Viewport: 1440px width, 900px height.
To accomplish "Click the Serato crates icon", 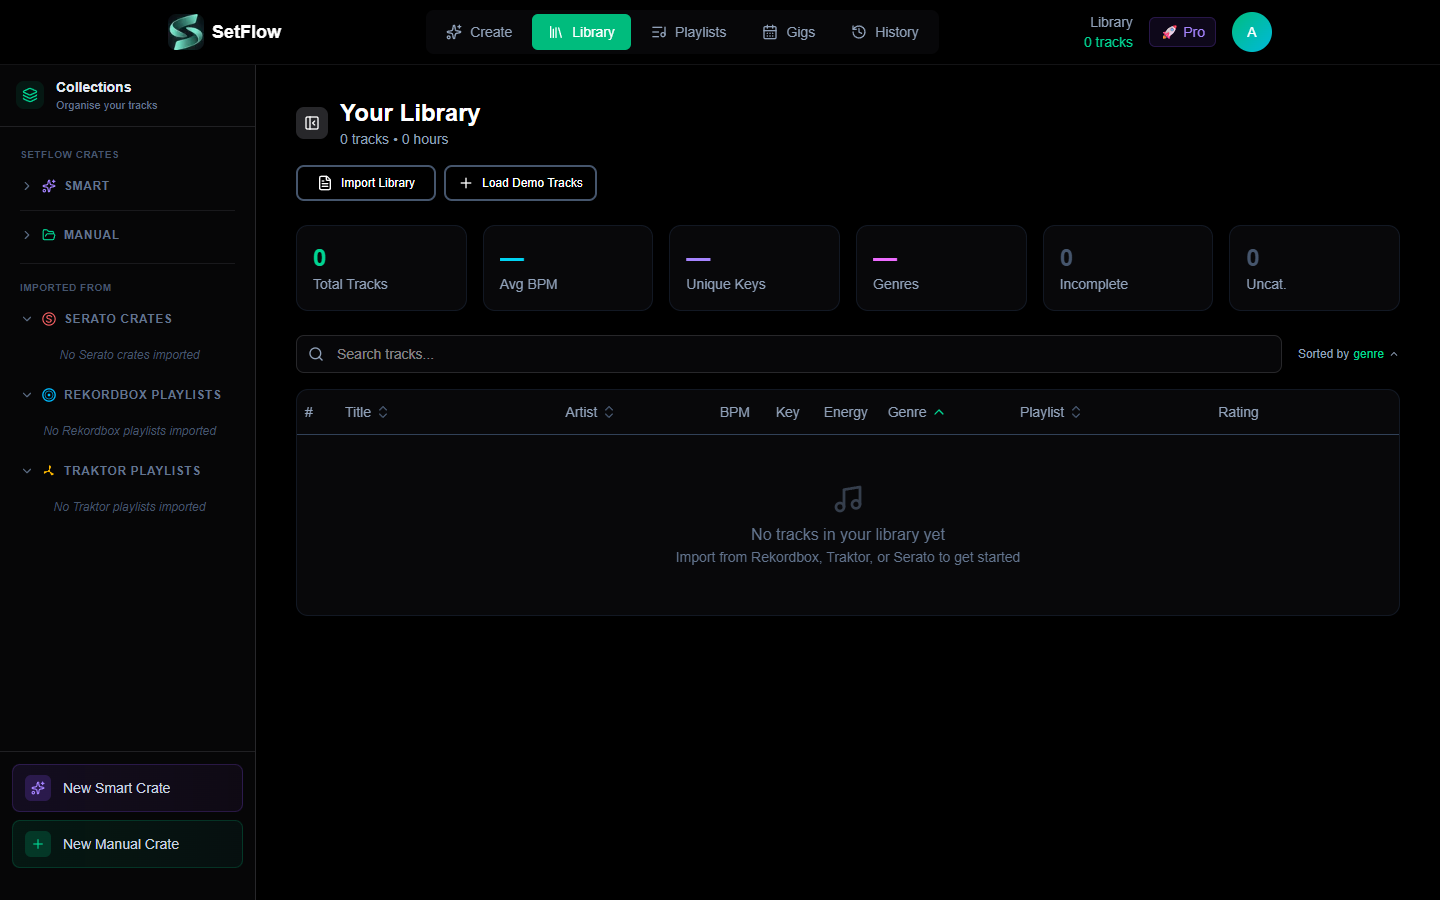I will click(49, 319).
